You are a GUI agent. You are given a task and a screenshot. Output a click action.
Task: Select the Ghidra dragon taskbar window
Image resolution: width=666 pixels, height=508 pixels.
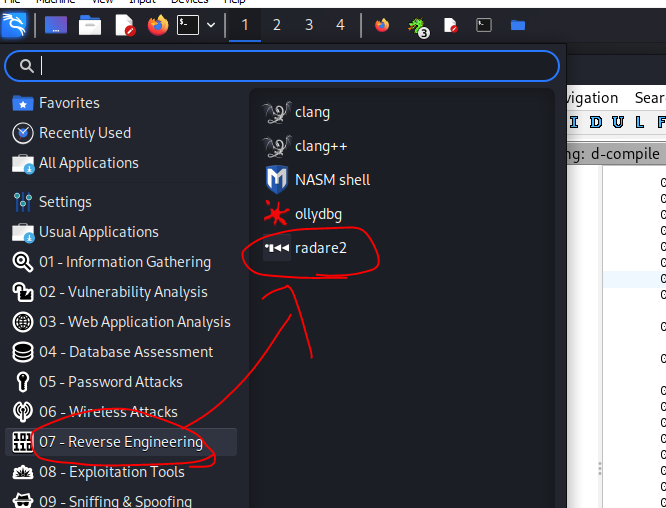418,26
